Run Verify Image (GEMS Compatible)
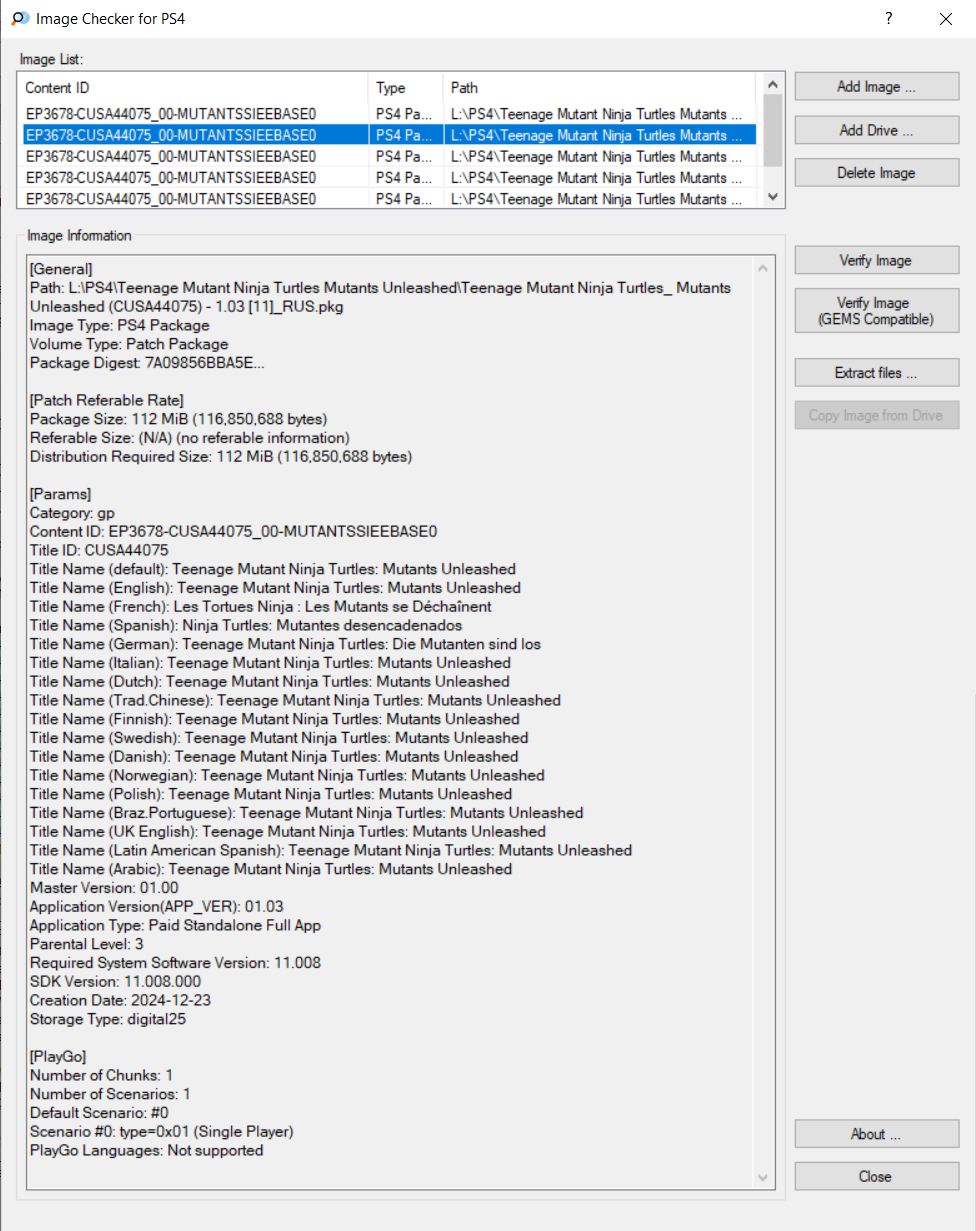The width and height of the screenshot is (976, 1231). [877, 311]
